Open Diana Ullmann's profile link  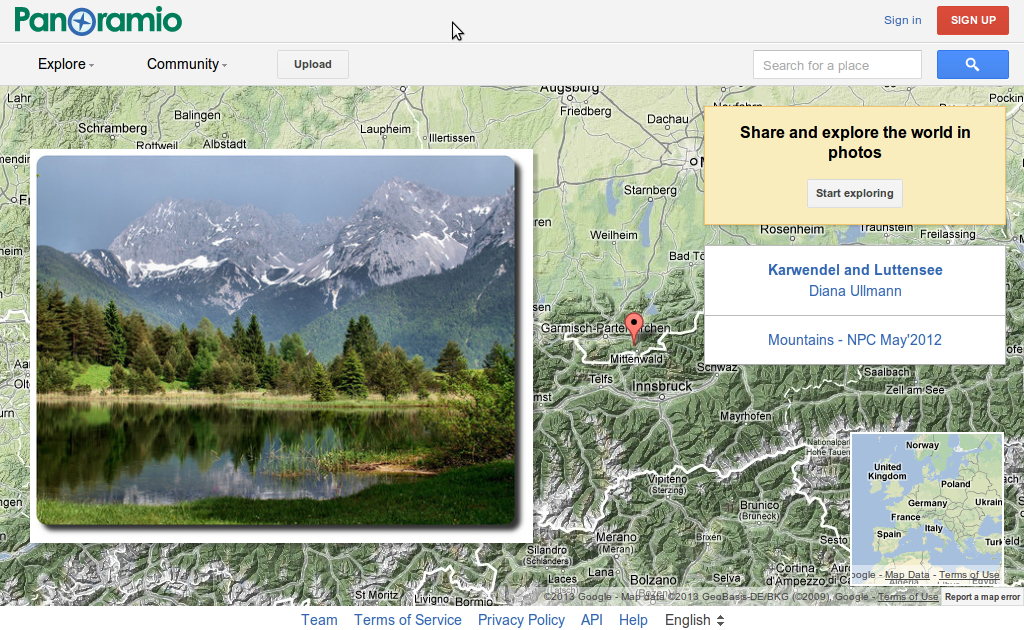coord(855,291)
